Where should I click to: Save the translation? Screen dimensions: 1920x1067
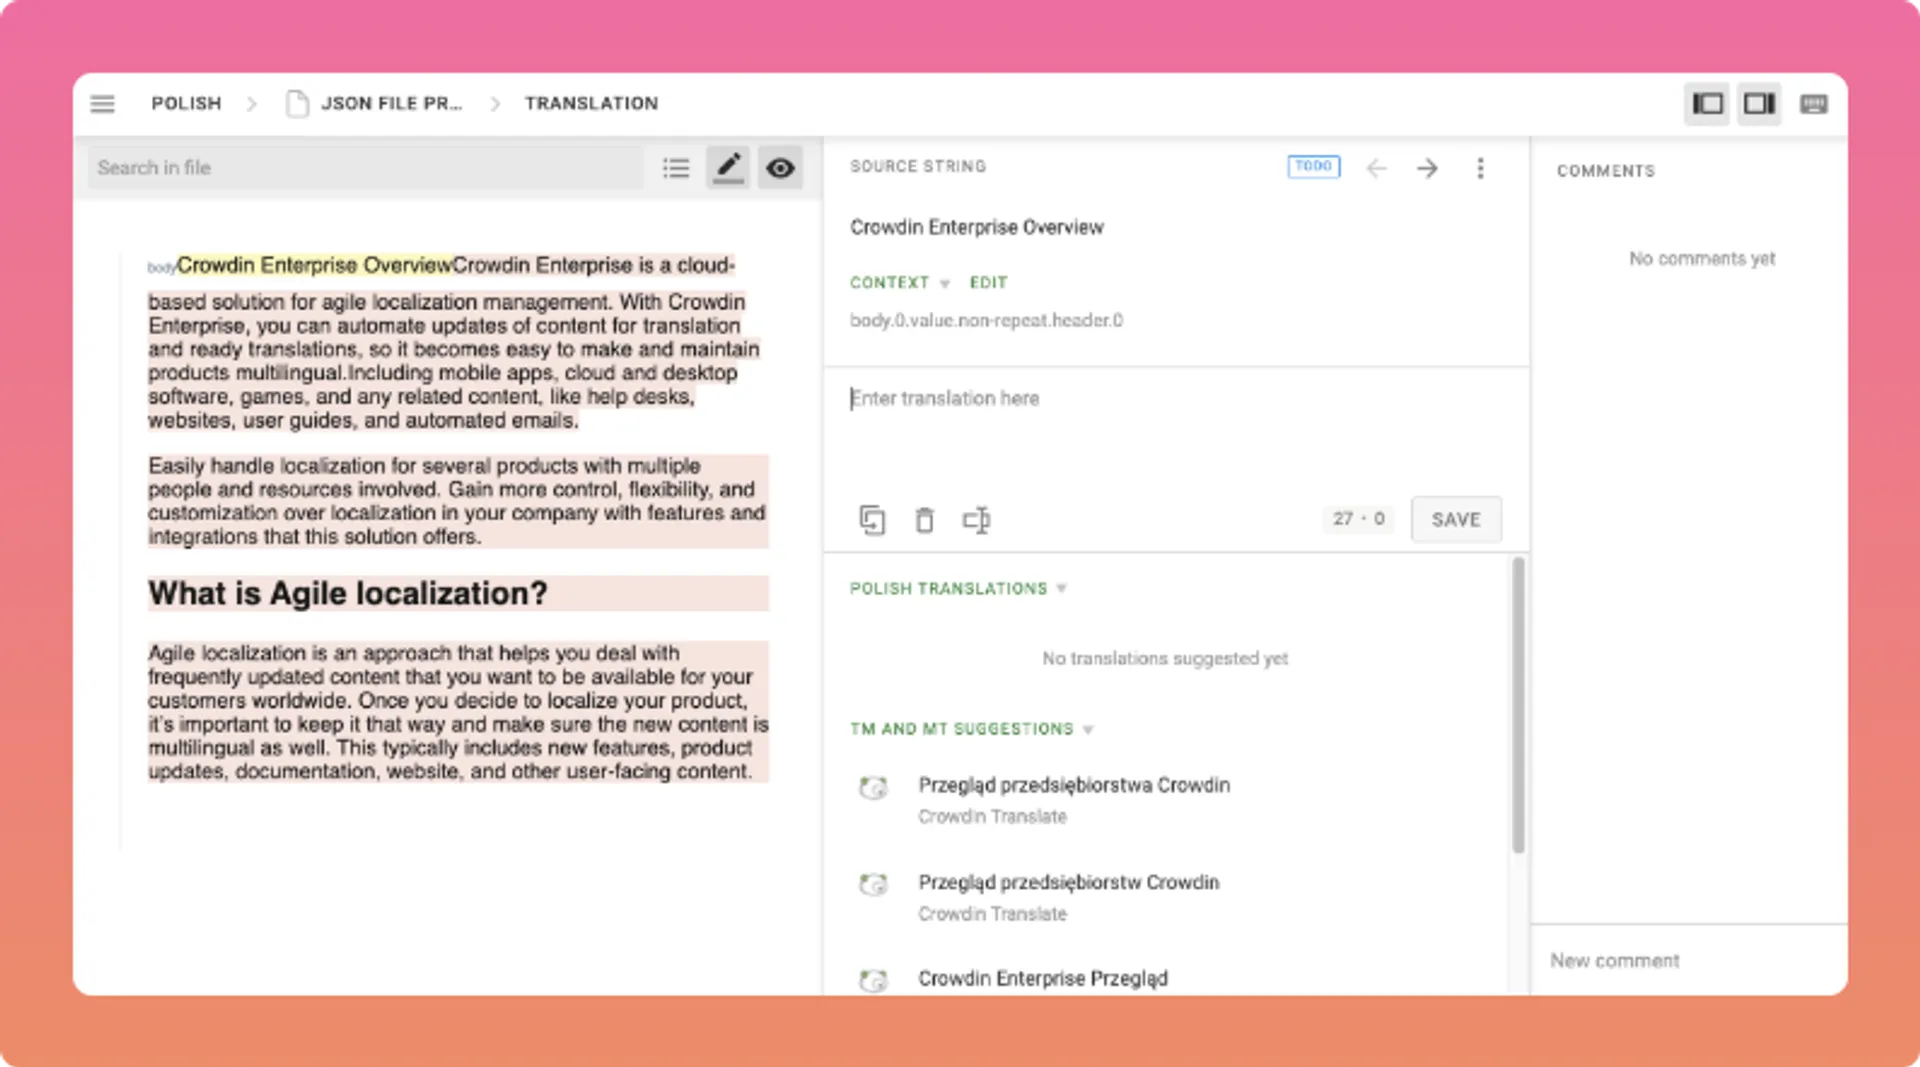1455,519
